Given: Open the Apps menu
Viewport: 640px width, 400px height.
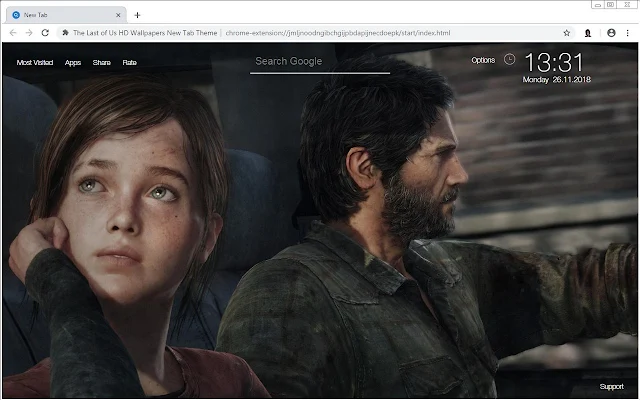Looking at the screenshot, I should pos(73,62).
